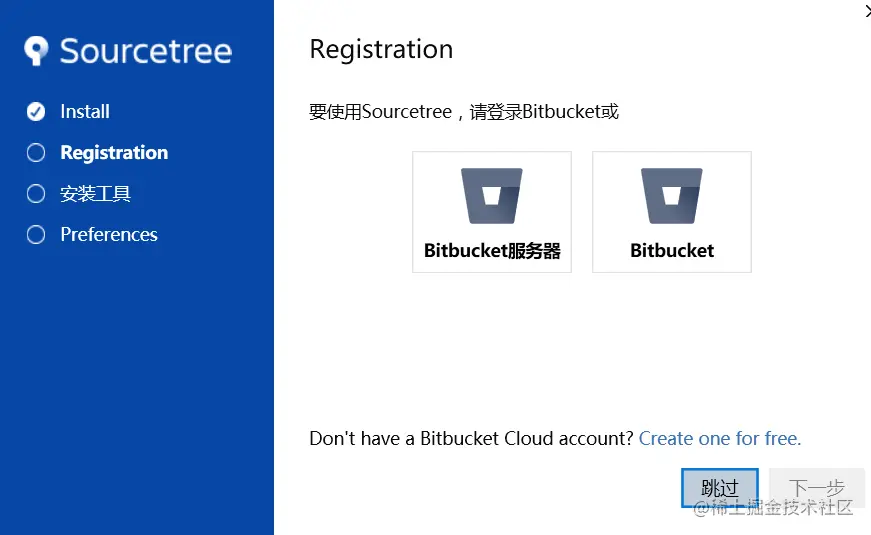Click the Sourcetree title text
The height and width of the screenshot is (535, 871).
tap(146, 51)
